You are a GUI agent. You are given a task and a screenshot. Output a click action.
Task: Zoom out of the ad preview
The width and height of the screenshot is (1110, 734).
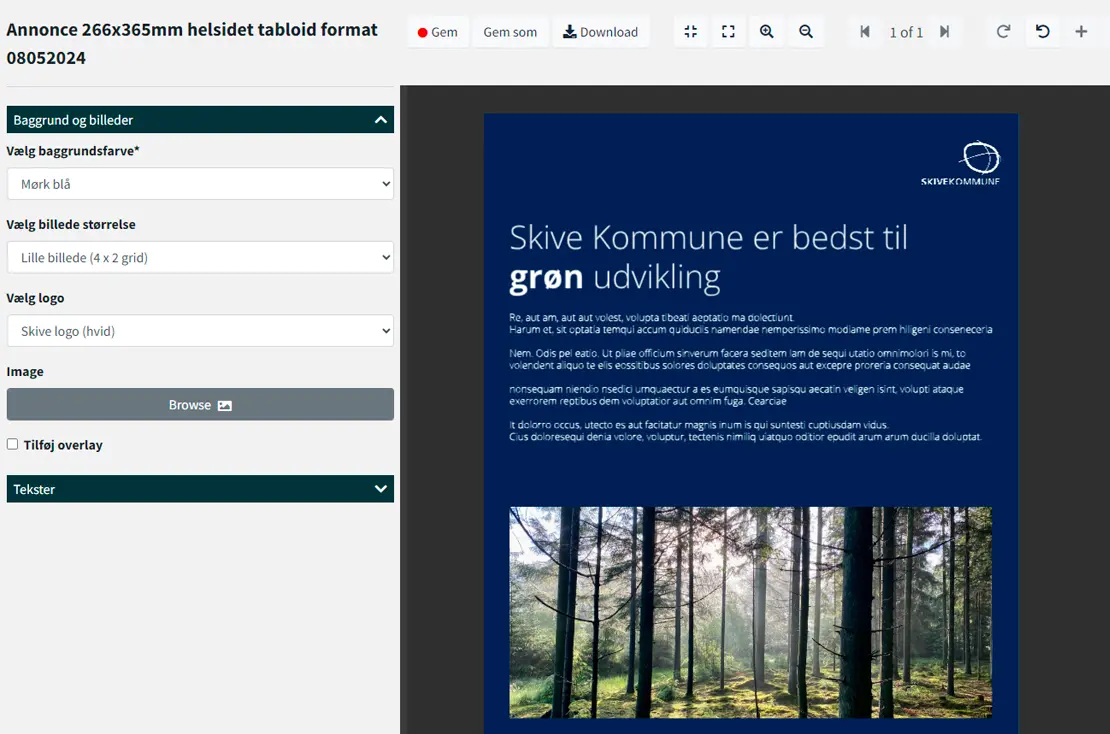click(806, 31)
